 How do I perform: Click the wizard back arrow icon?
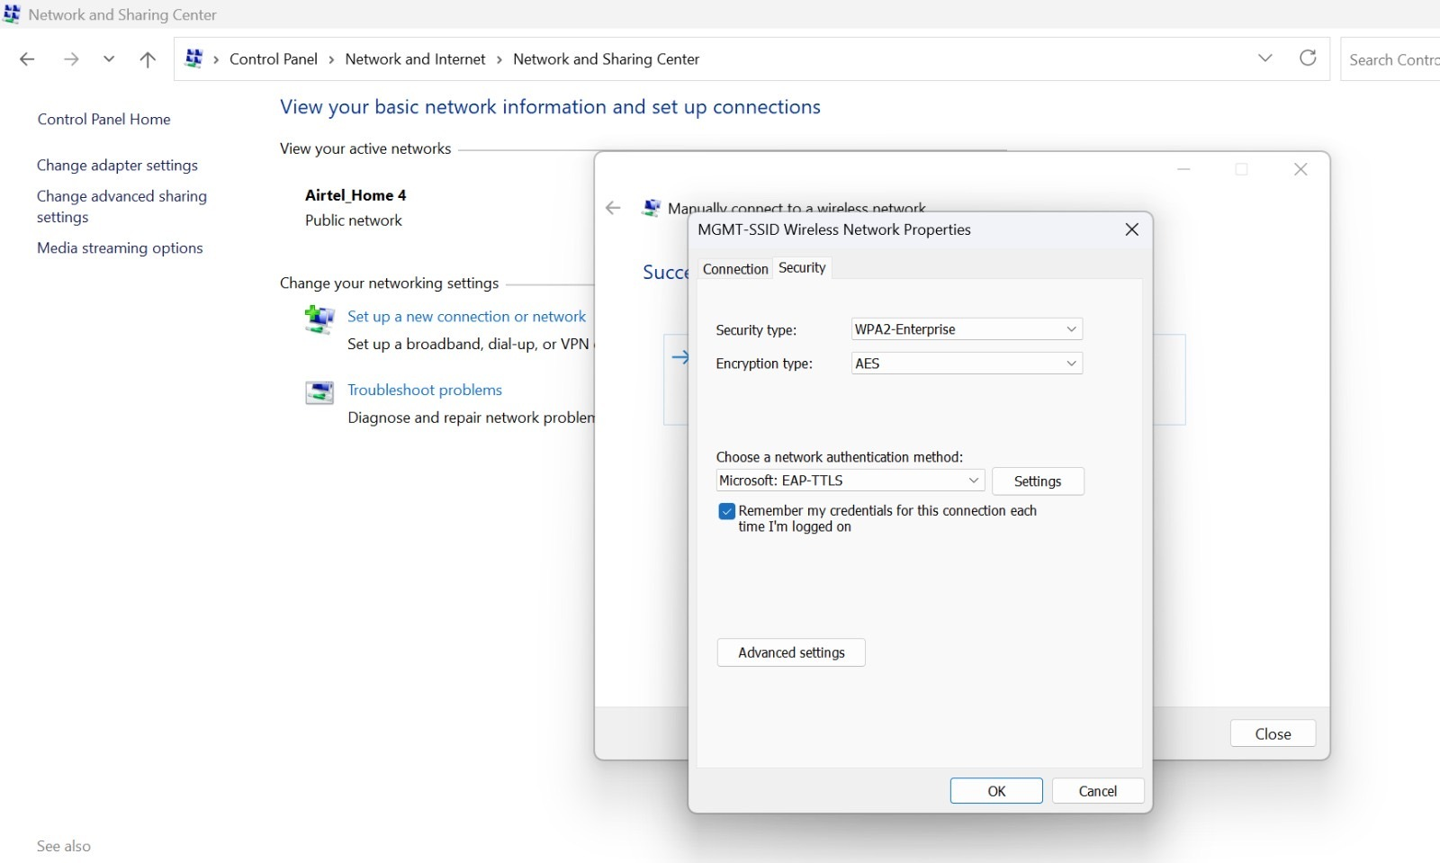(x=613, y=208)
